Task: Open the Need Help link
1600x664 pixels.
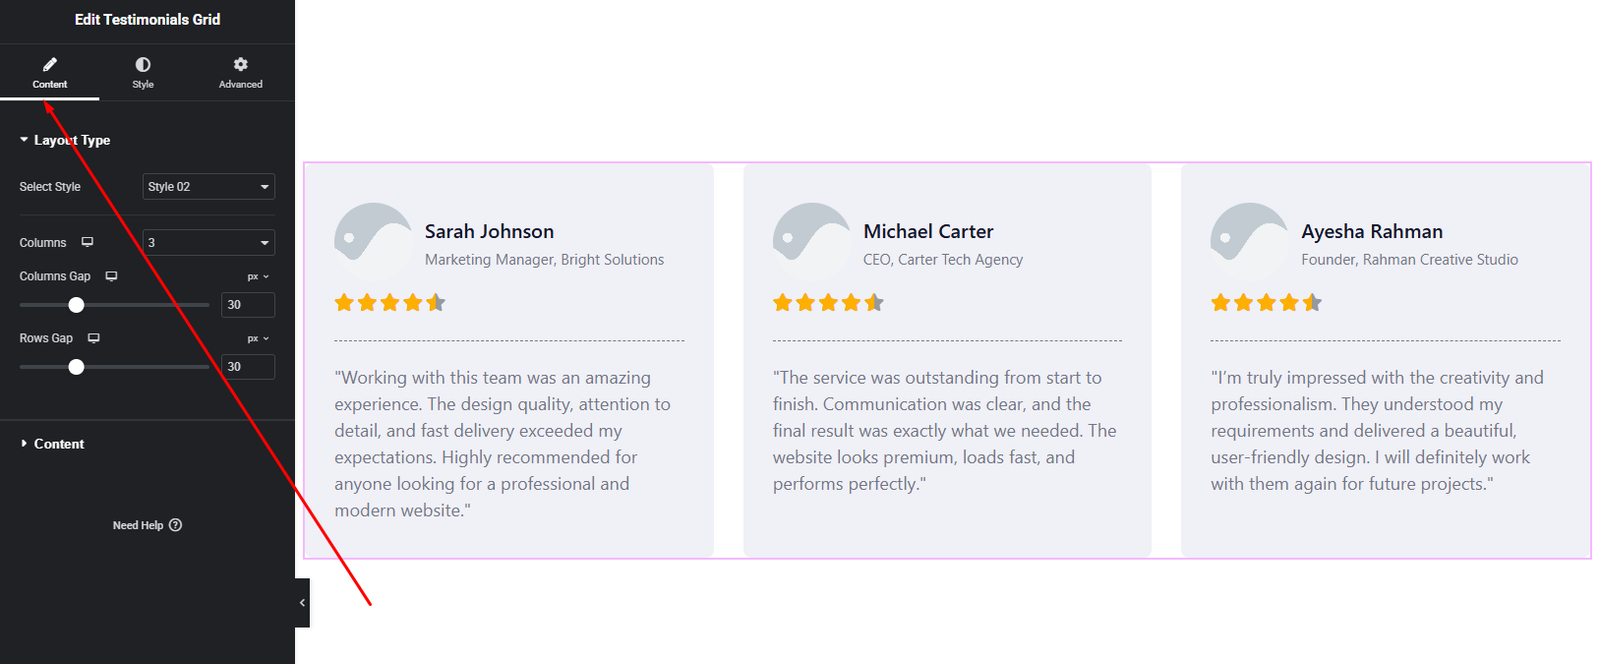Action: click(x=147, y=525)
